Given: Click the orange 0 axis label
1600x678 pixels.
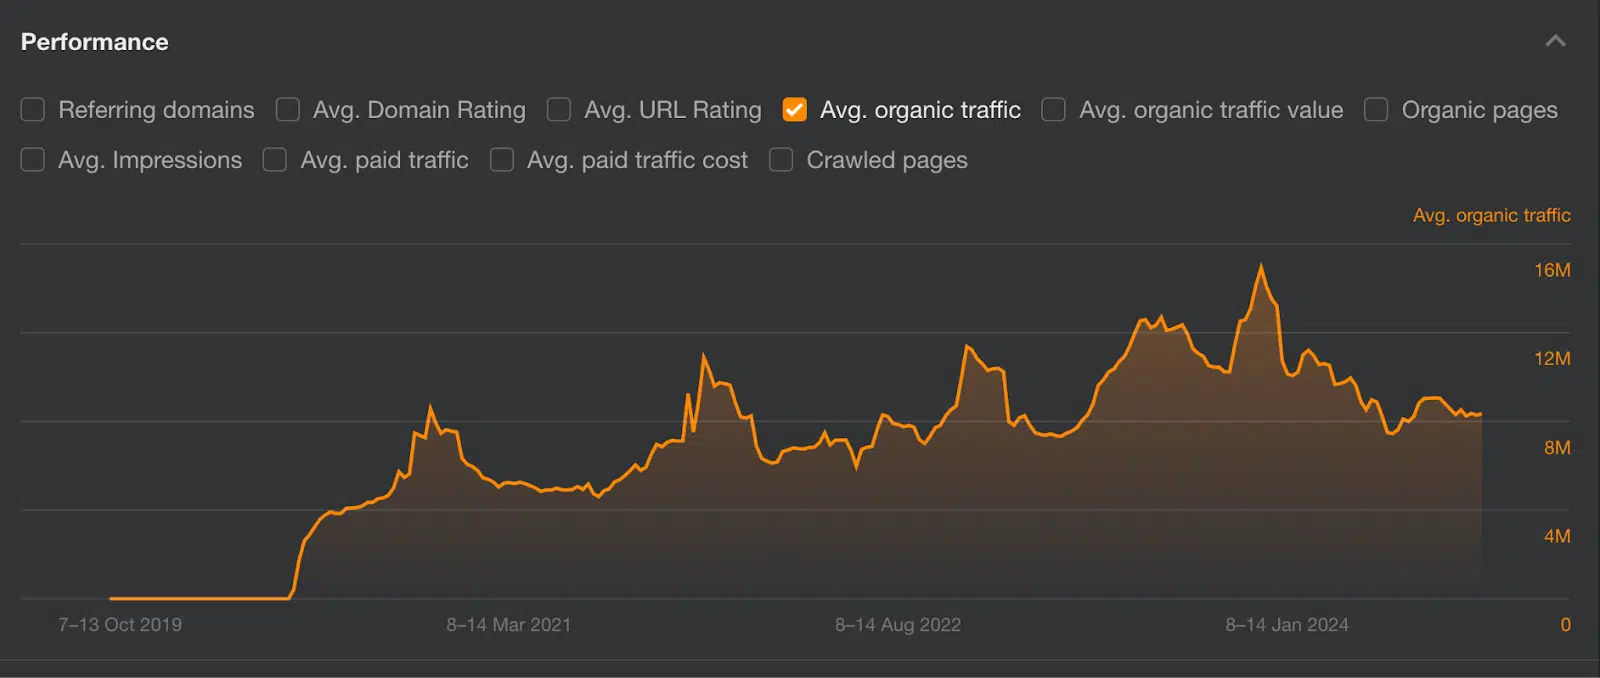Looking at the screenshot, I should pyautogui.click(x=1565, y=625).
